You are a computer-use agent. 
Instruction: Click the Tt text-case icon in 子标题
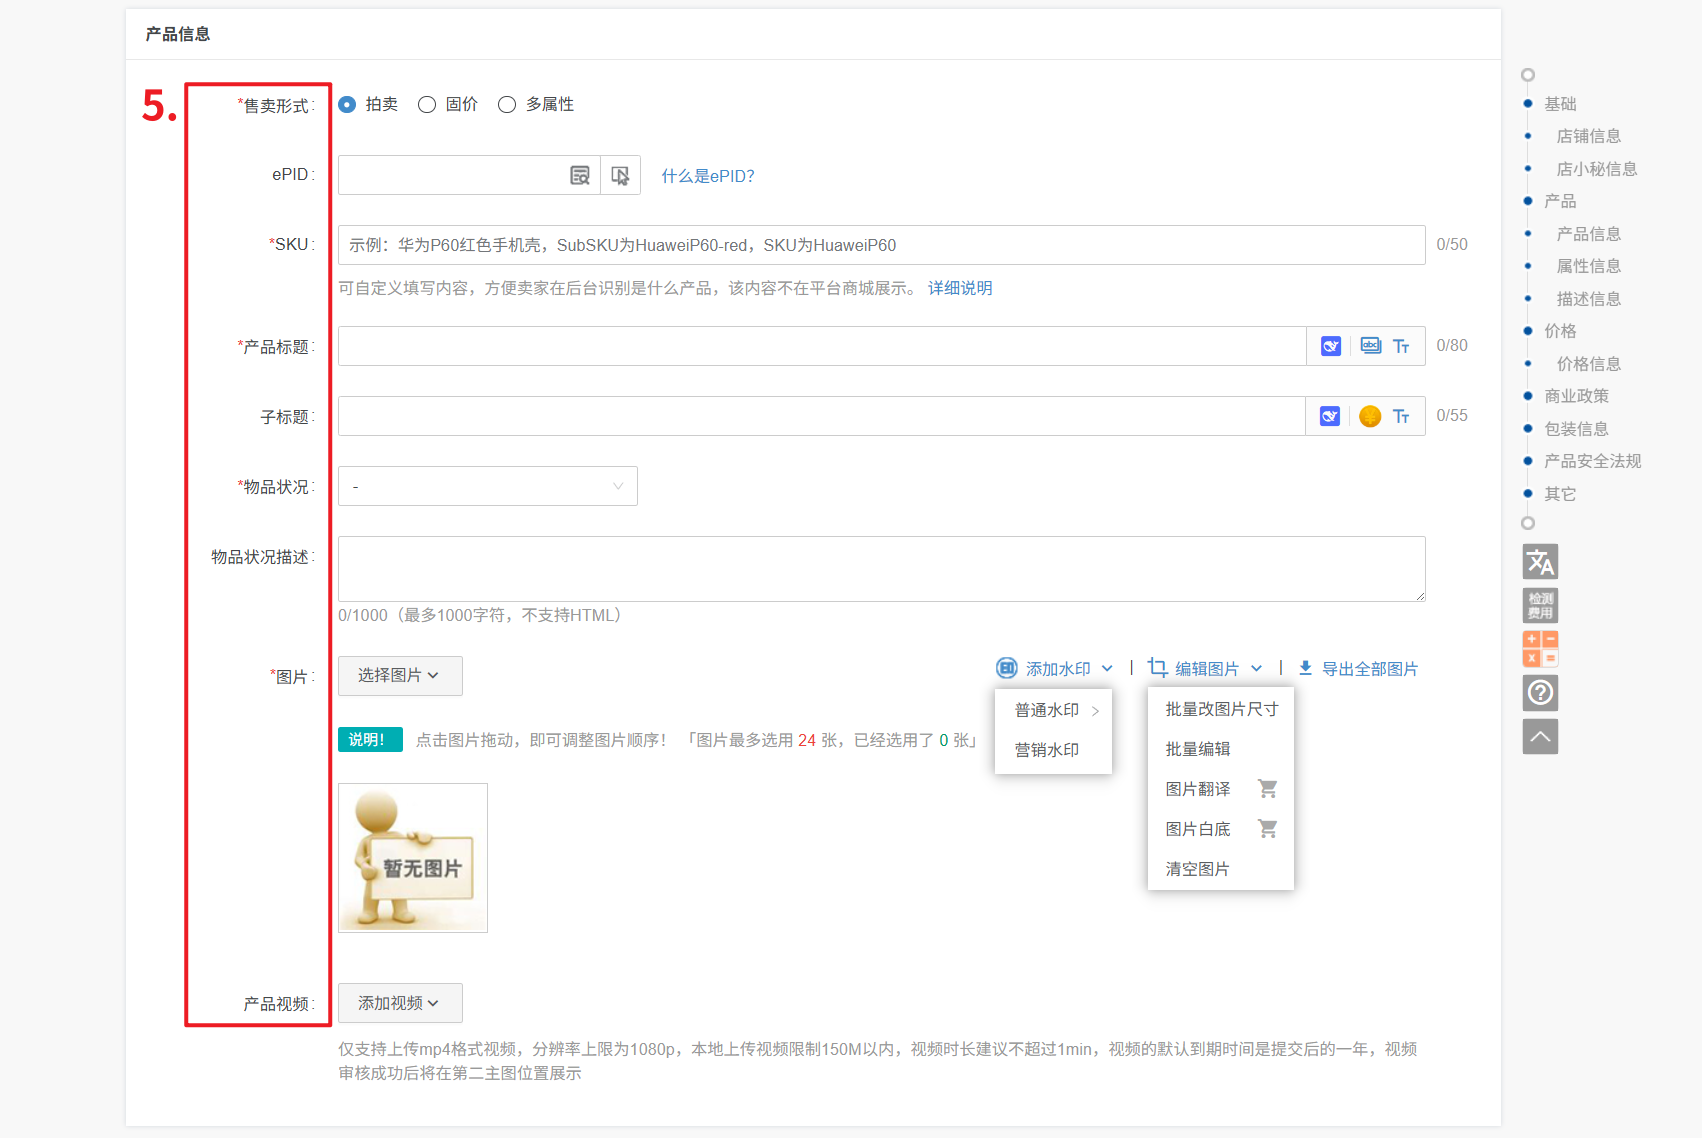coord(1401,416)
